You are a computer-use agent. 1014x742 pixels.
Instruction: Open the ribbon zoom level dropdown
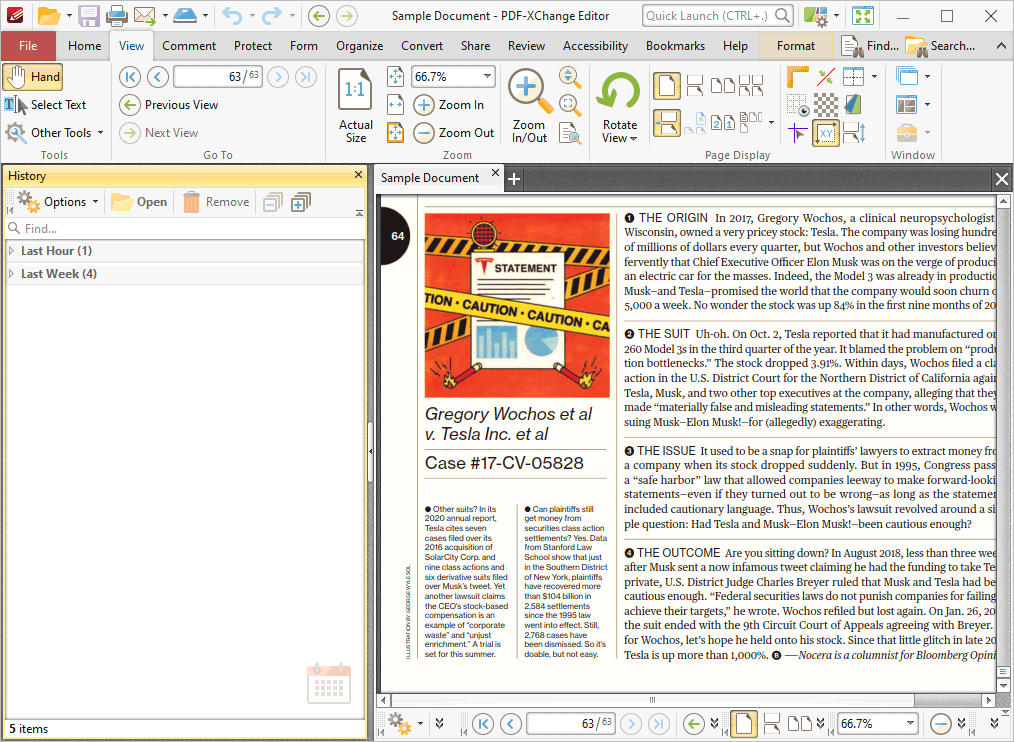[x=487, y=76]
